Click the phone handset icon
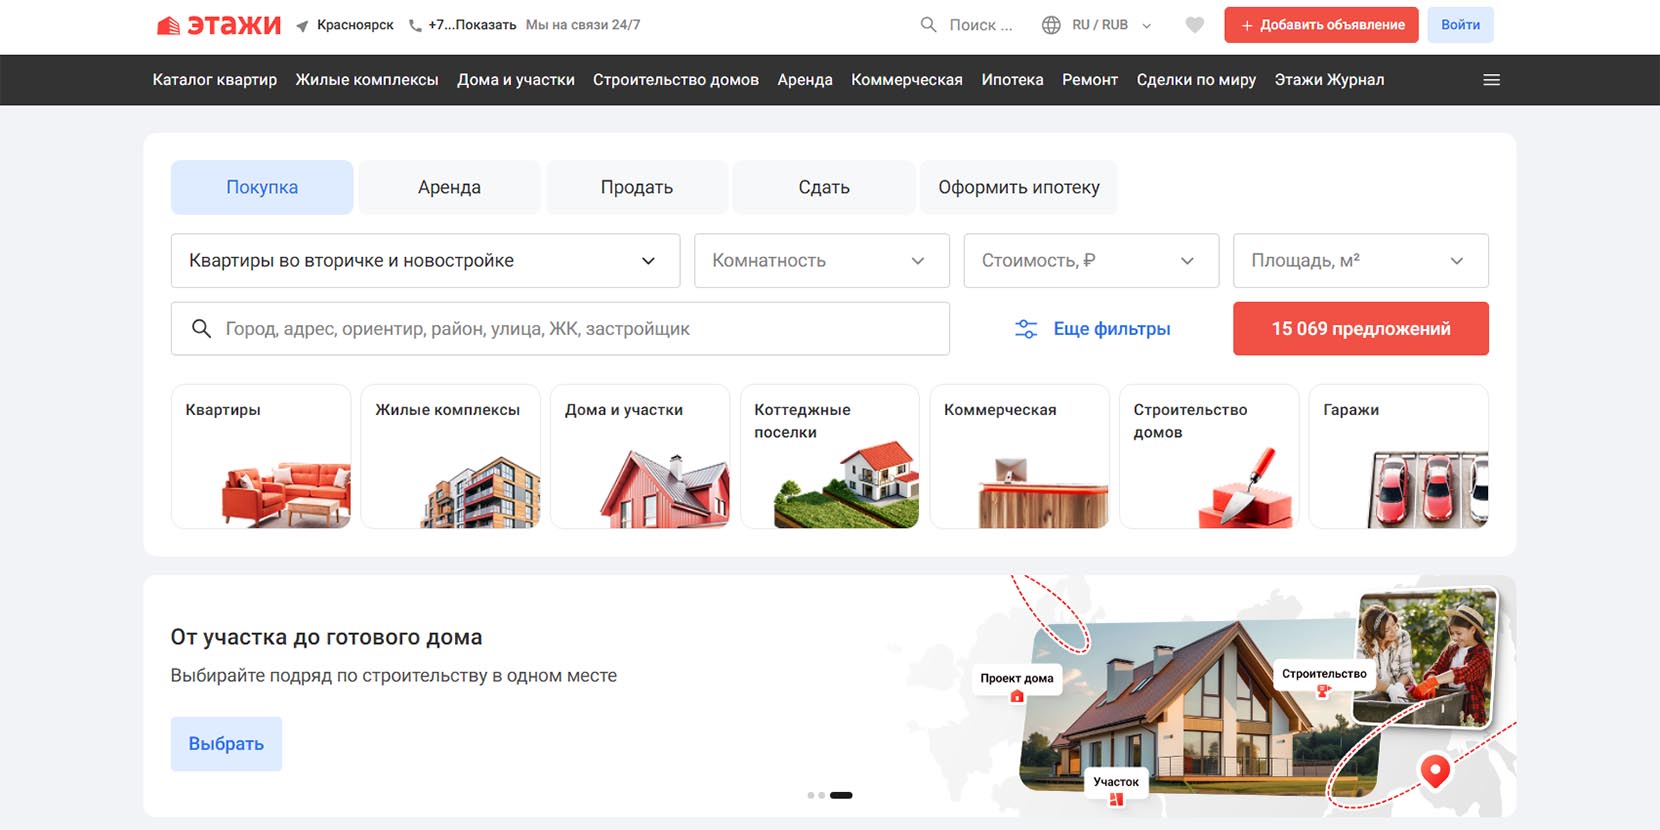 (415, 26)
